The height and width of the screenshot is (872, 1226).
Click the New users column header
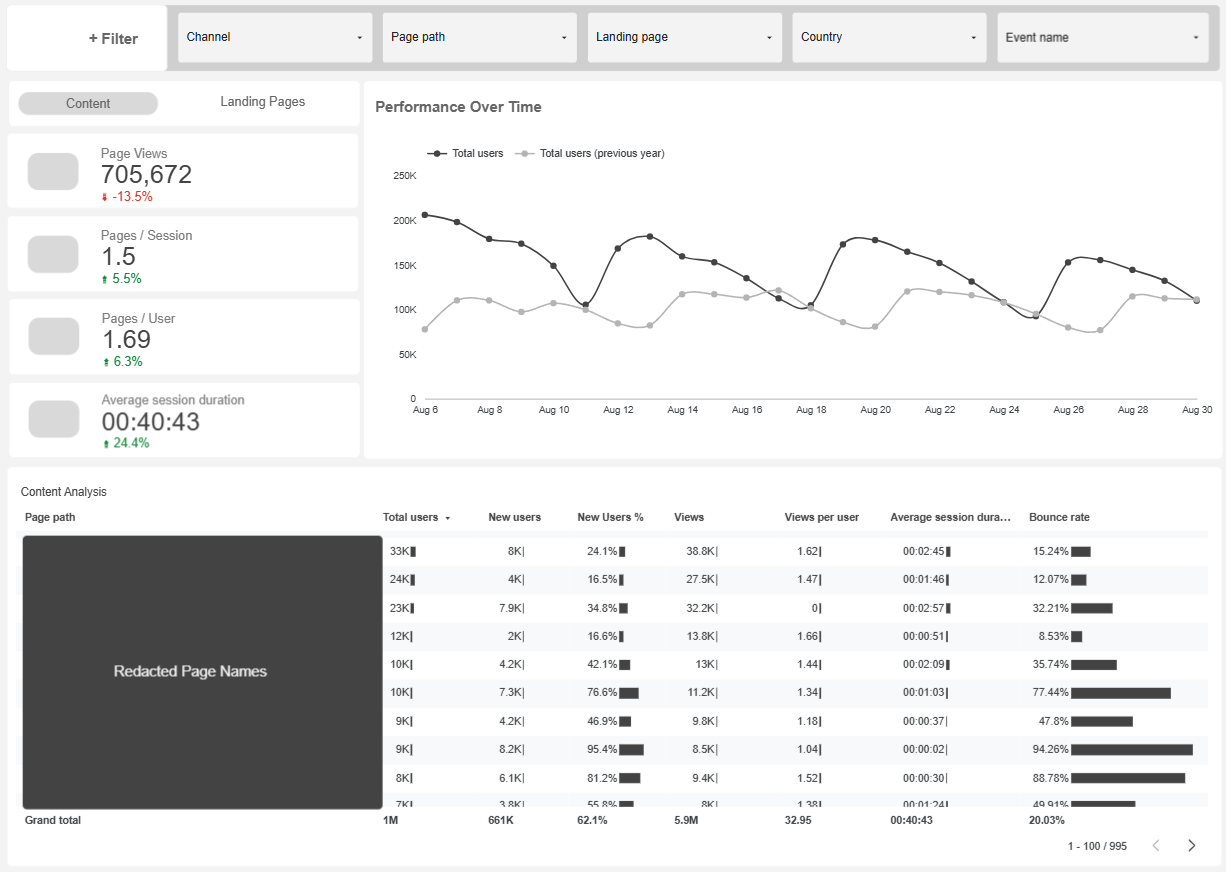pyautogui.click(x=515, y=517)
